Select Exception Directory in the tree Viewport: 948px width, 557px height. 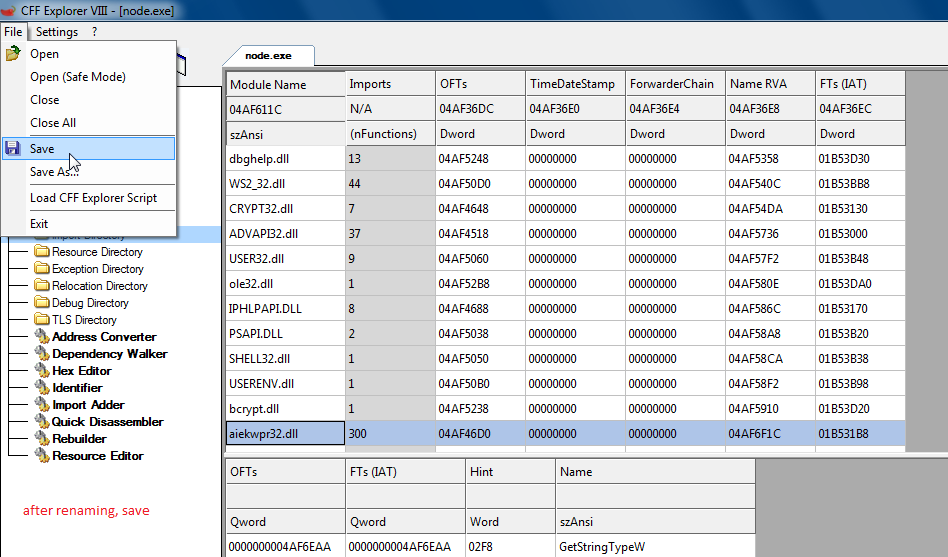[x=98, y=269]
